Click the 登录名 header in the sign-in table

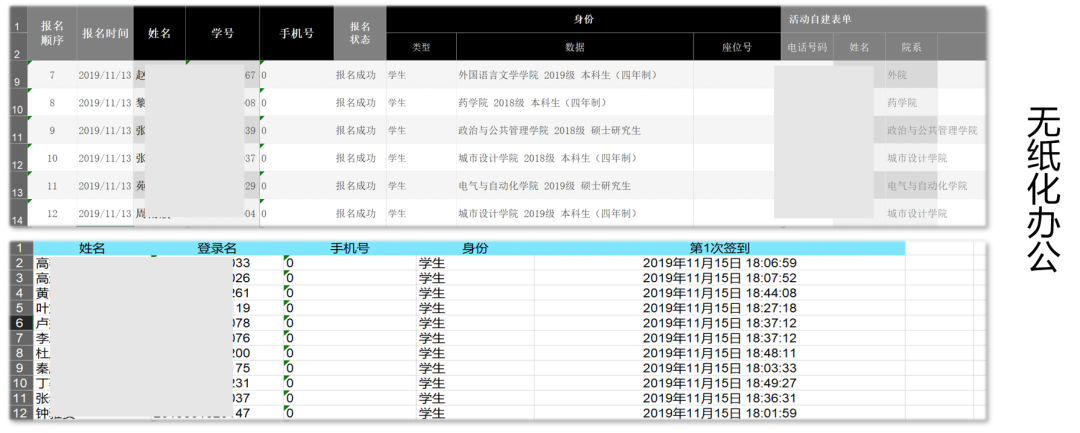[x=217, y=248]
